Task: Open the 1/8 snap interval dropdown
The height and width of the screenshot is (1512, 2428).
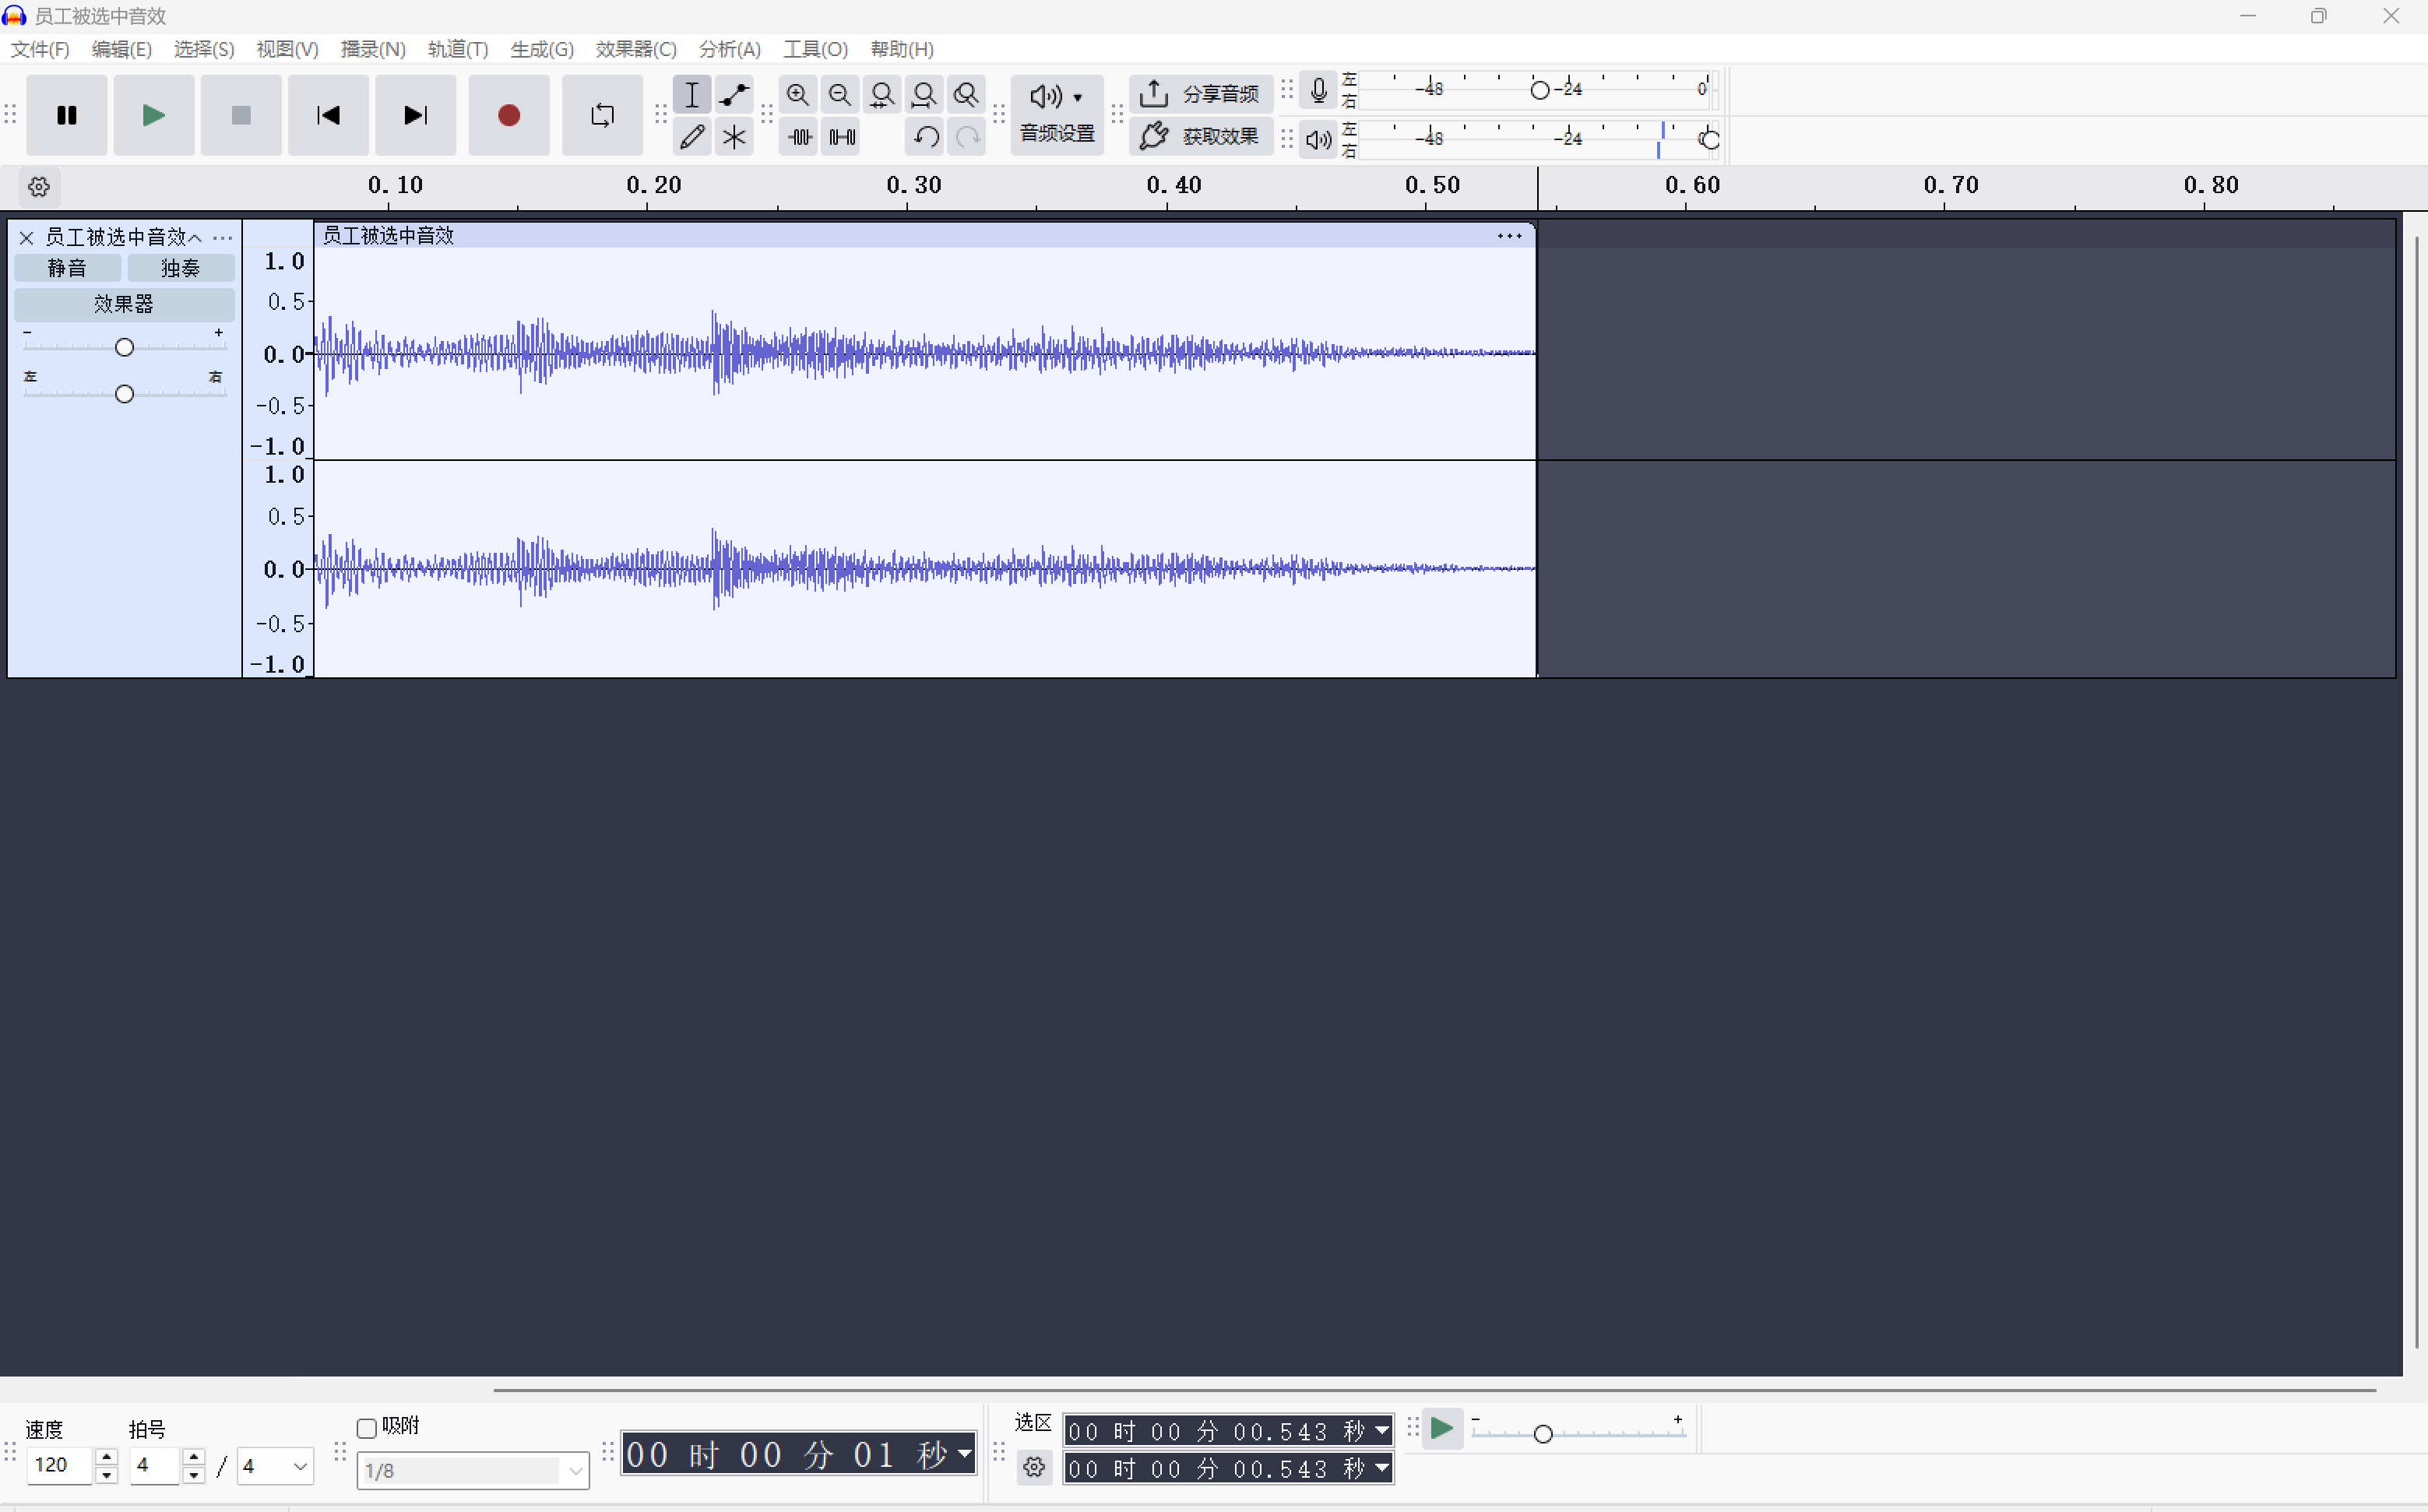Action: 473,1471
